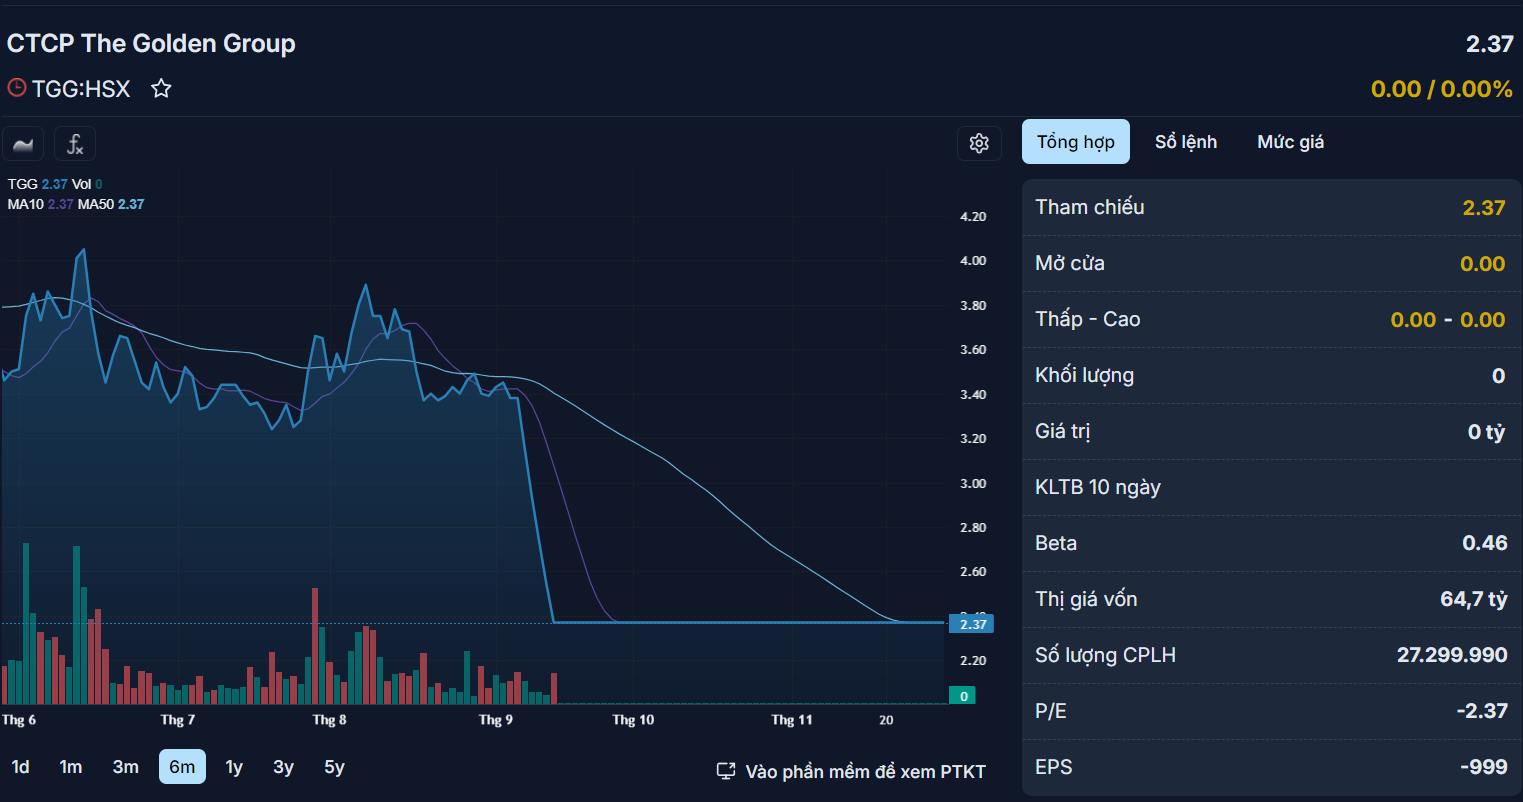Open chart settings gear icon
1523x802 pixels.
(979, 144)
